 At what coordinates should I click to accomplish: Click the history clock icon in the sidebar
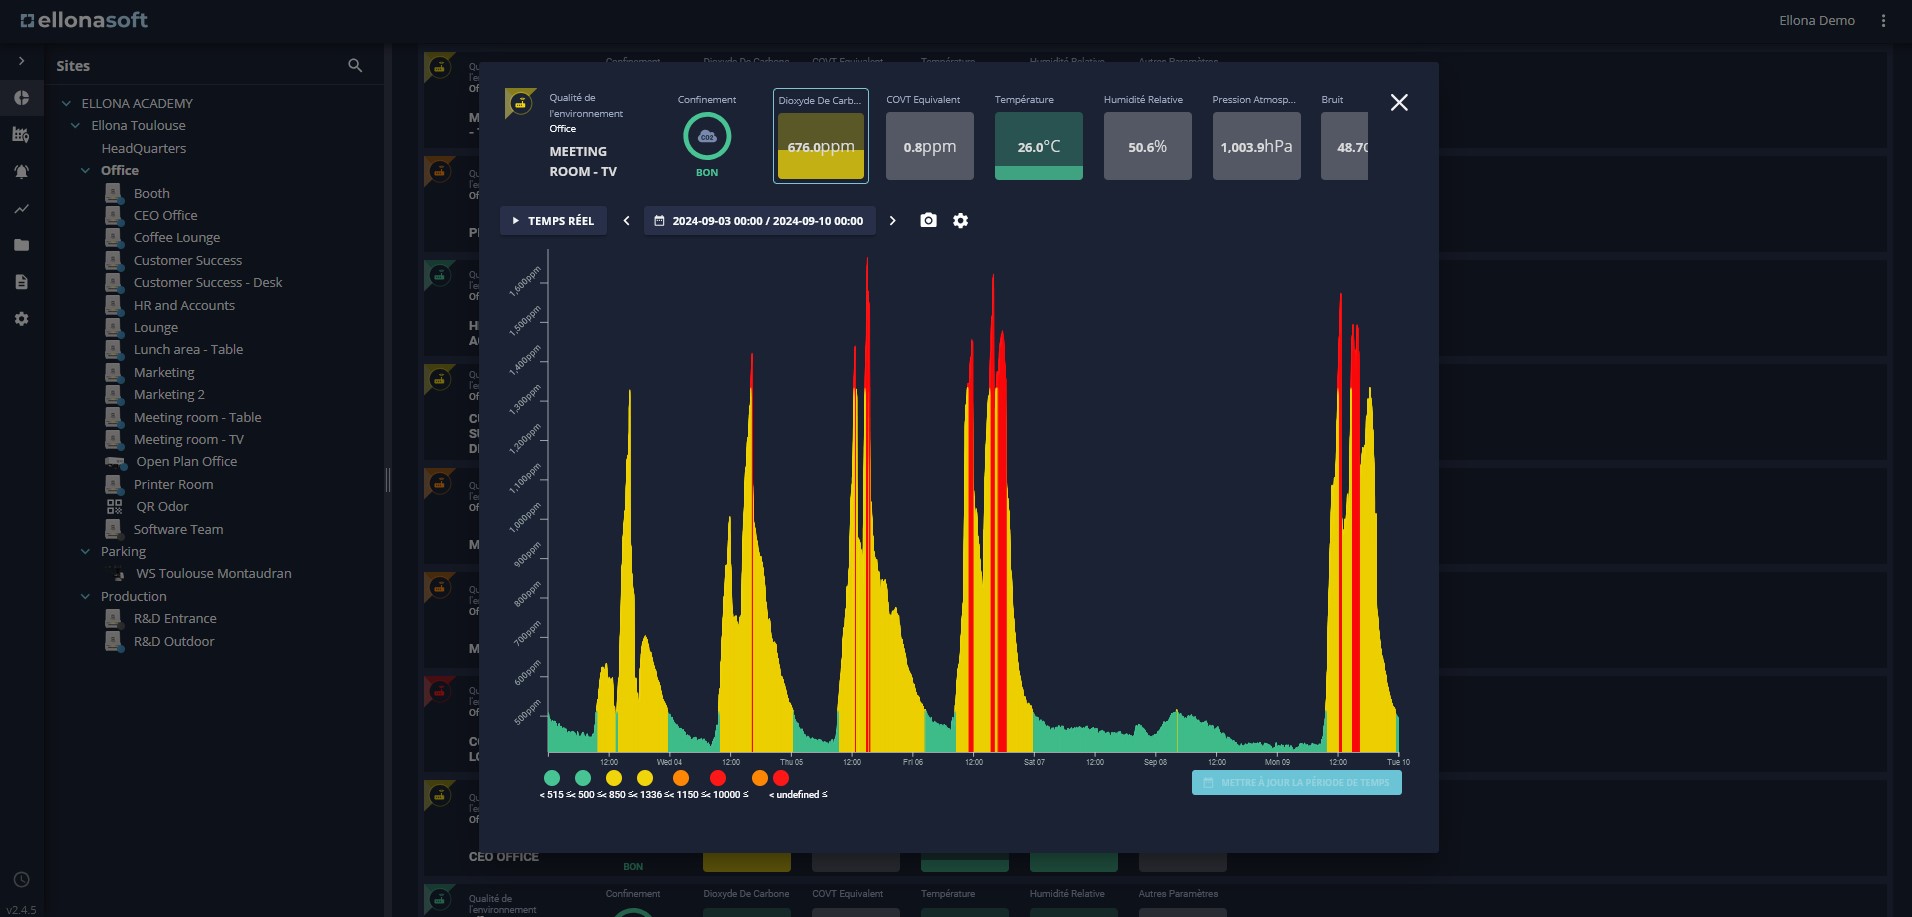coord(21,880)
